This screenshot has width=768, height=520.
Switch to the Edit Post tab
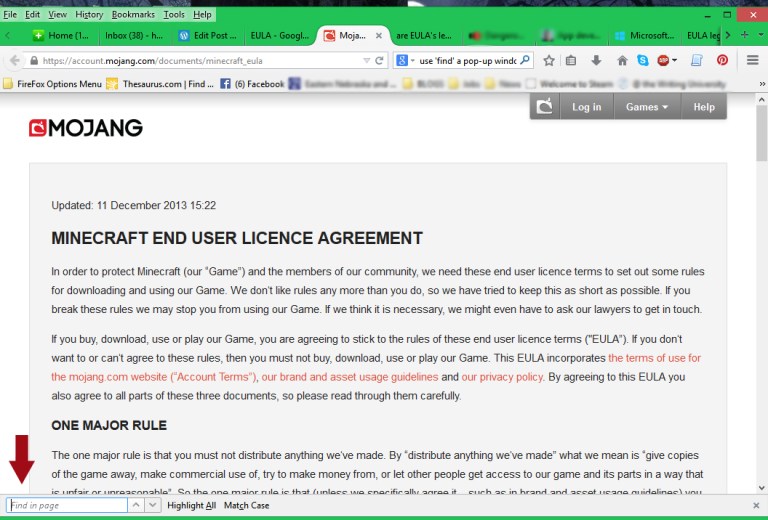(208, 35)
